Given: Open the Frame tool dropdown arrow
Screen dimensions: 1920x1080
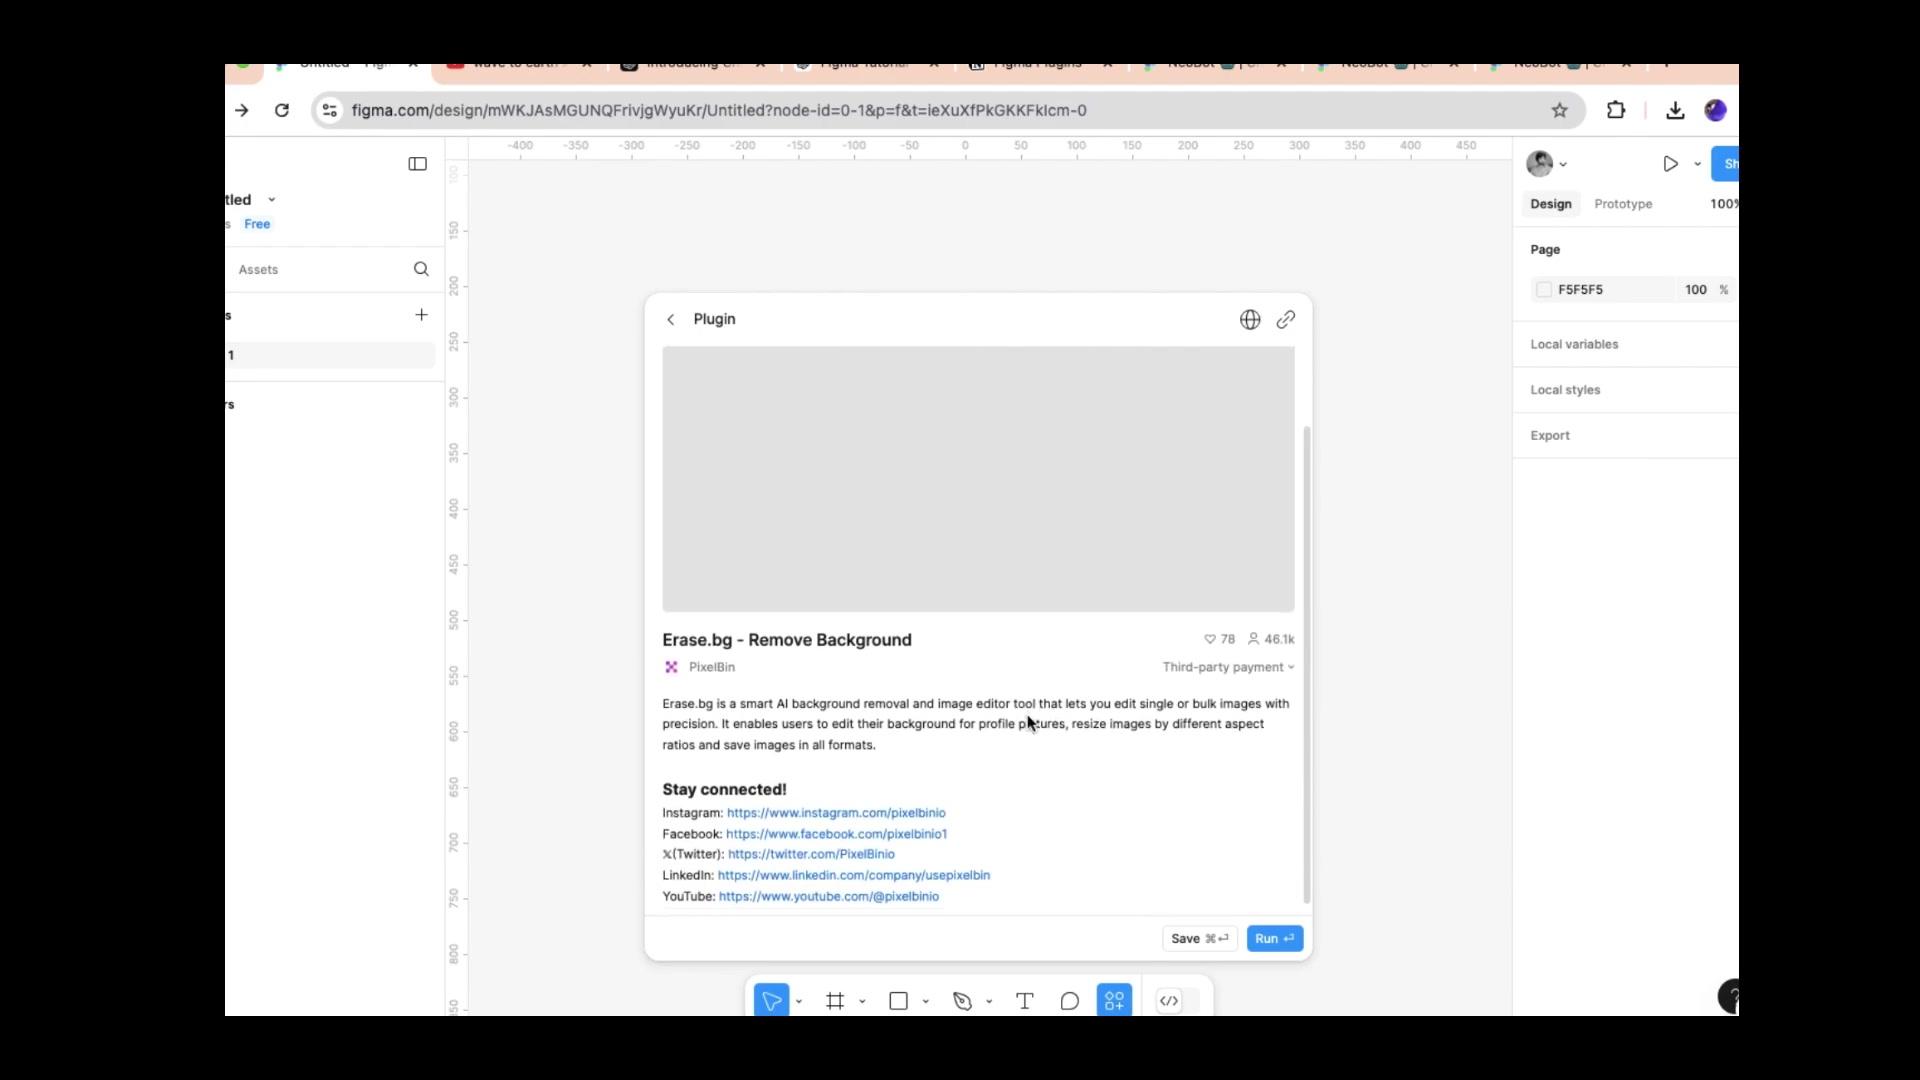Looking at the screenshot, I should (861, 1001).
